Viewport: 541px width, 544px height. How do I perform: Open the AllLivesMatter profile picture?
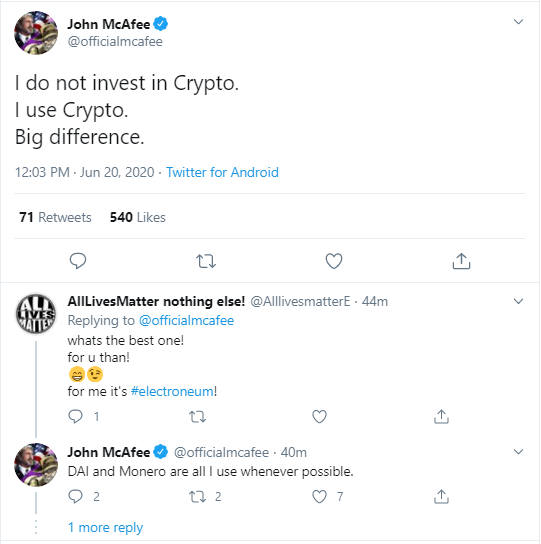(36, 314)
